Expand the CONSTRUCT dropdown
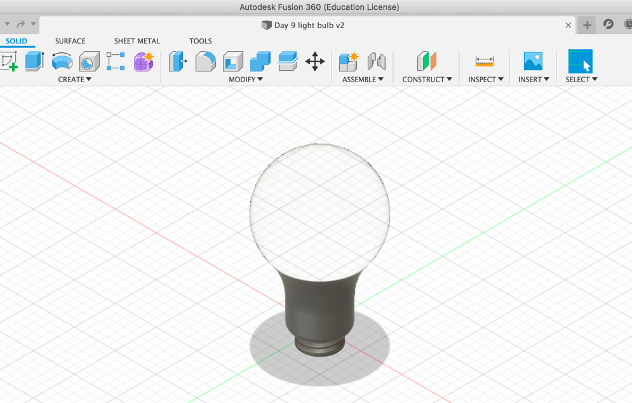This screenshot has width=632, height=403. (x=427, y=79)
